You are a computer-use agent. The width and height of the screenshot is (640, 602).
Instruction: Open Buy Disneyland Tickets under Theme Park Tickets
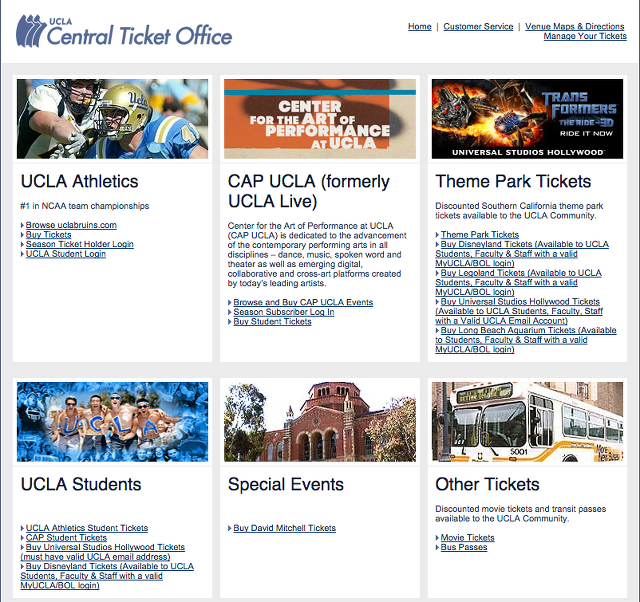click(522, 254)
